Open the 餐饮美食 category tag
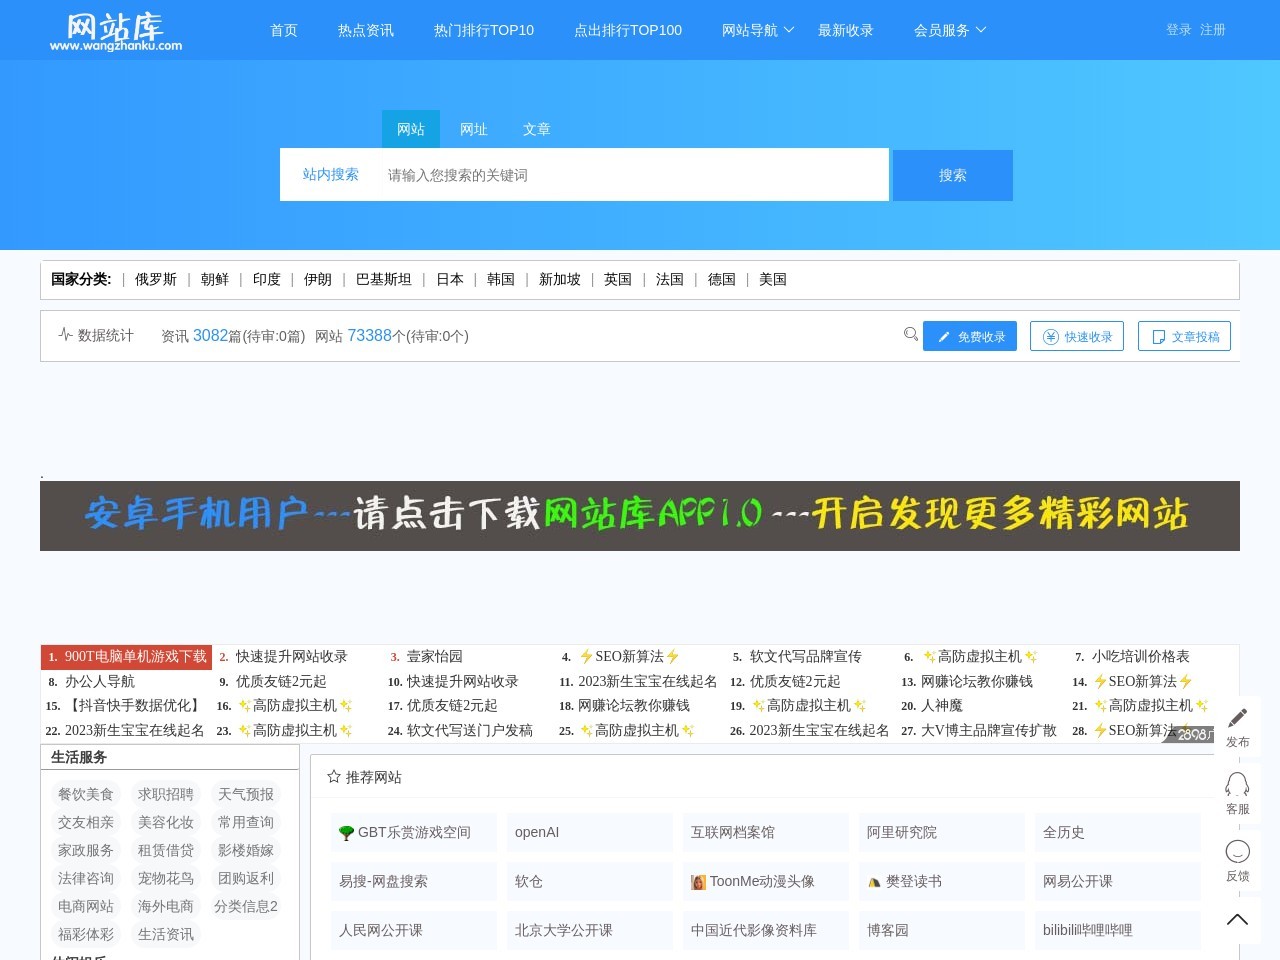 click(86, 794)
